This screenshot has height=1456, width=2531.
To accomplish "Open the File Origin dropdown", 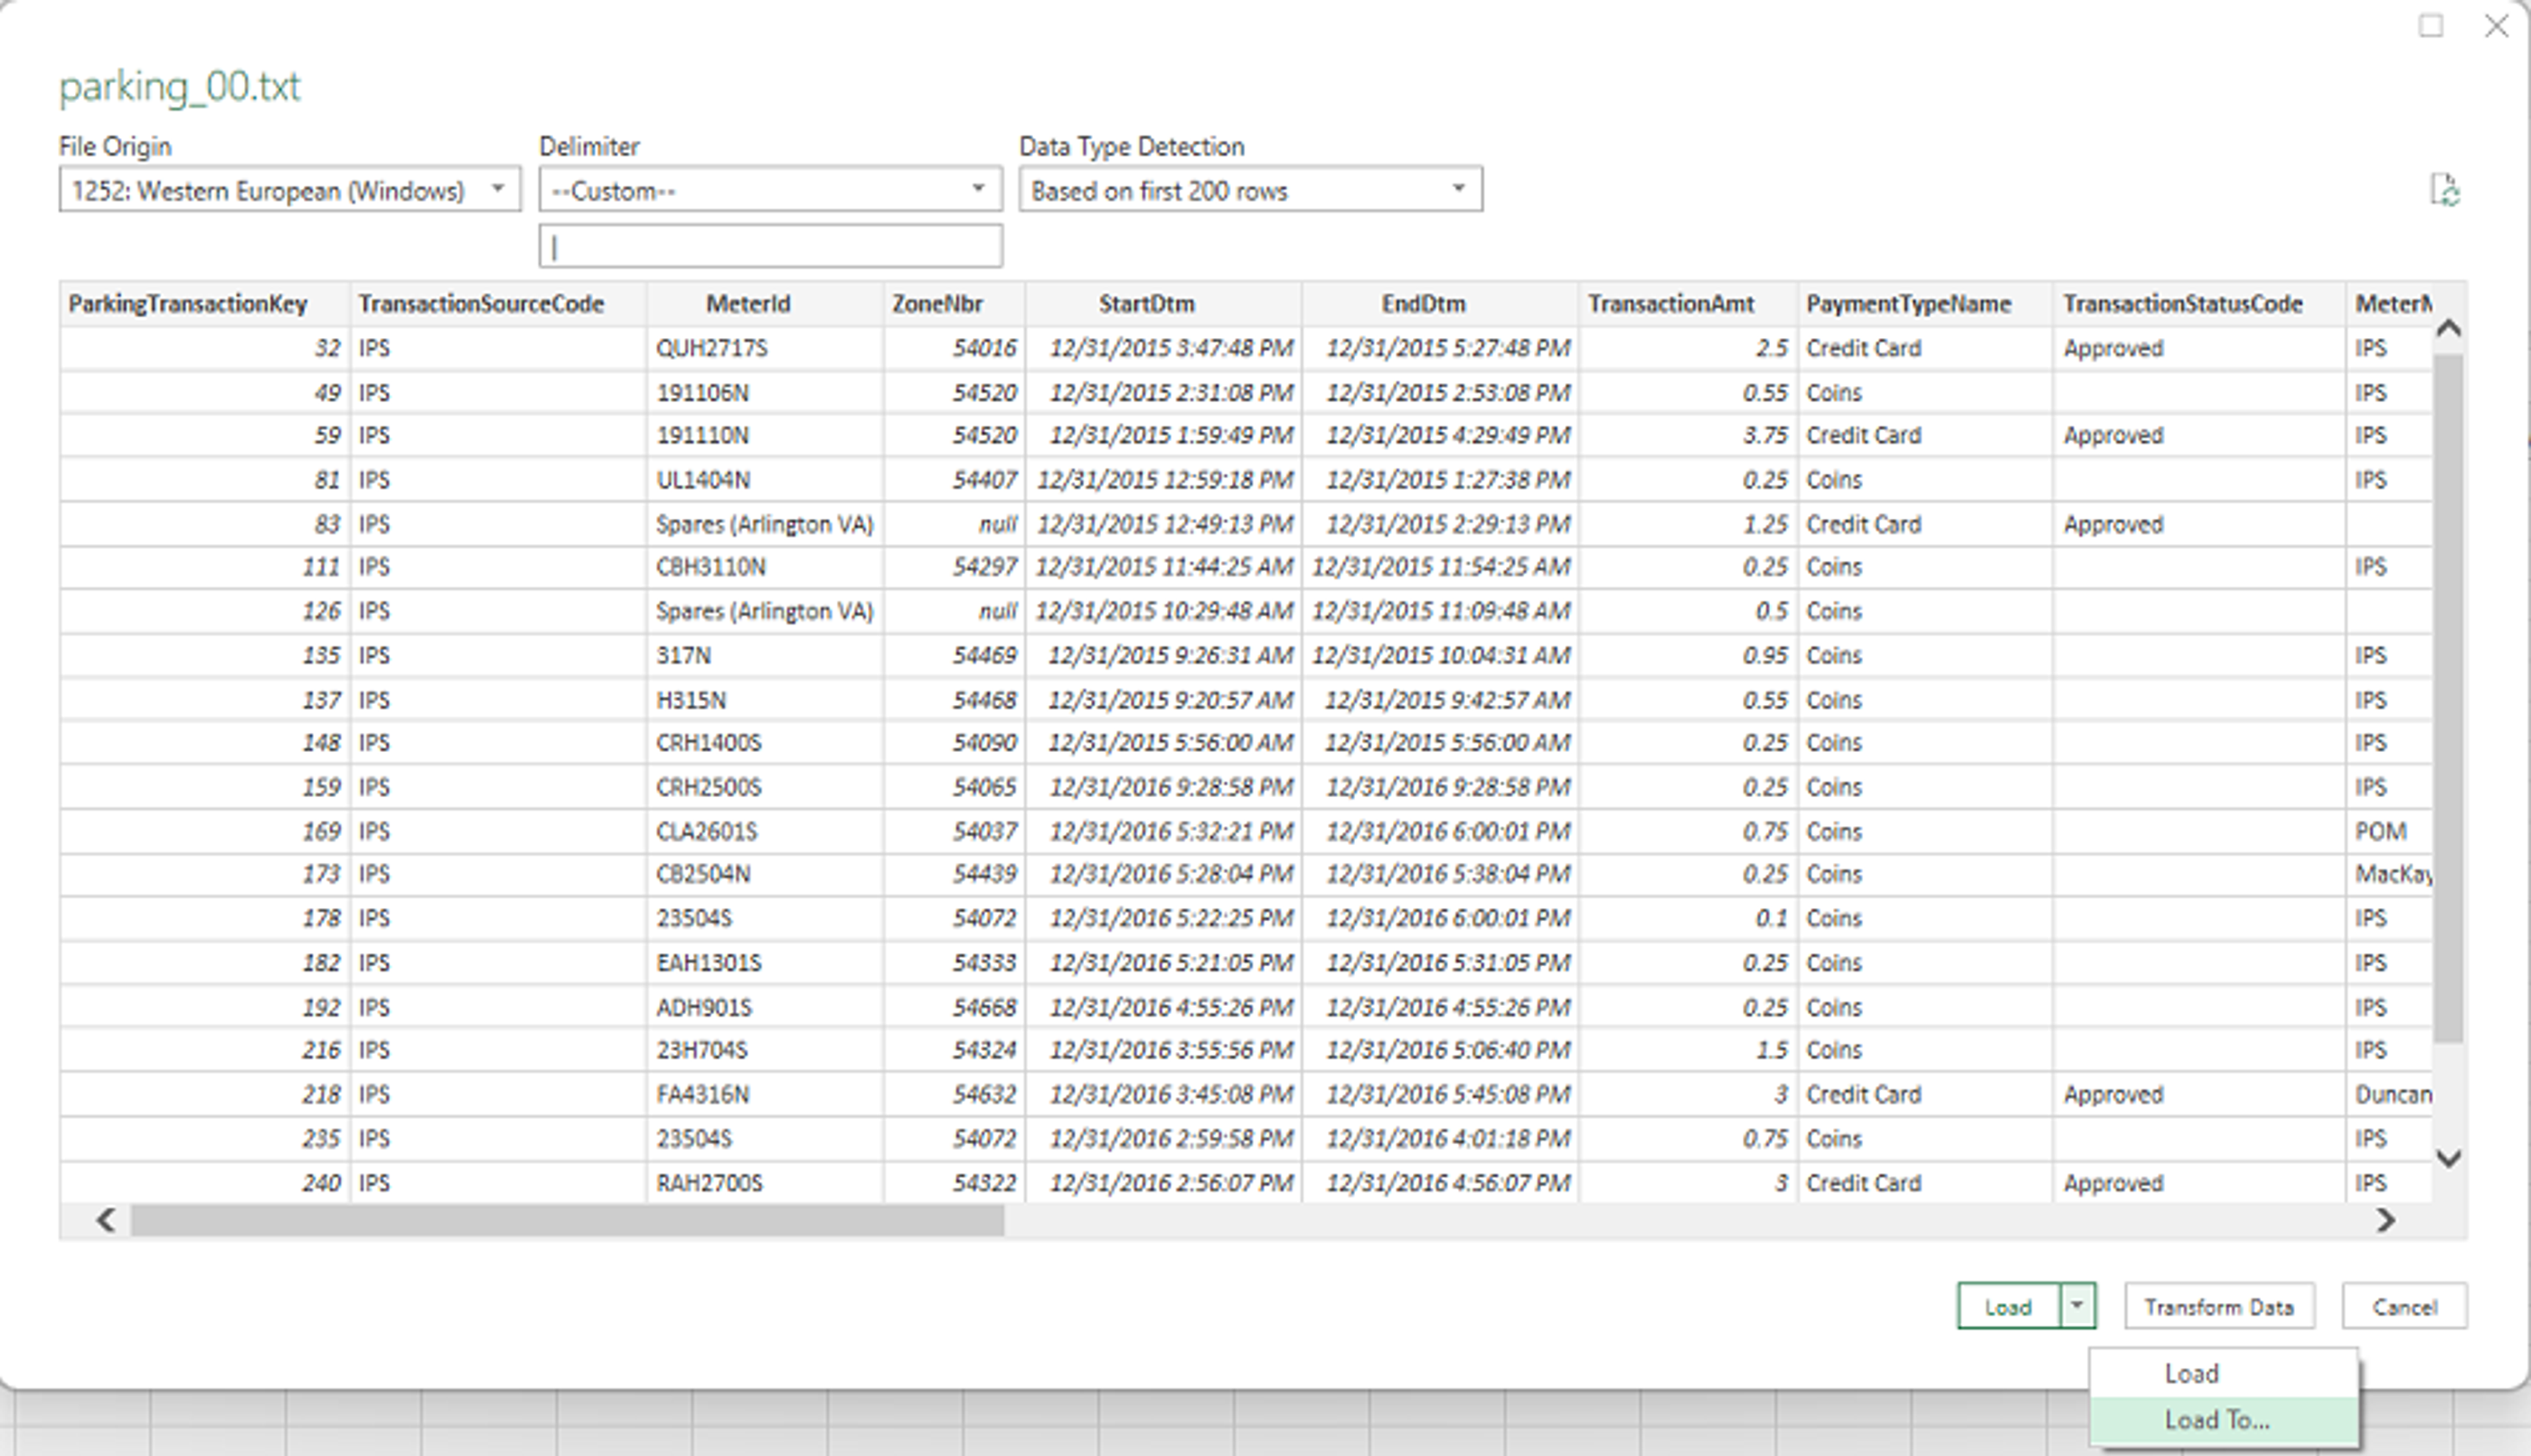I will coord(289,190).
